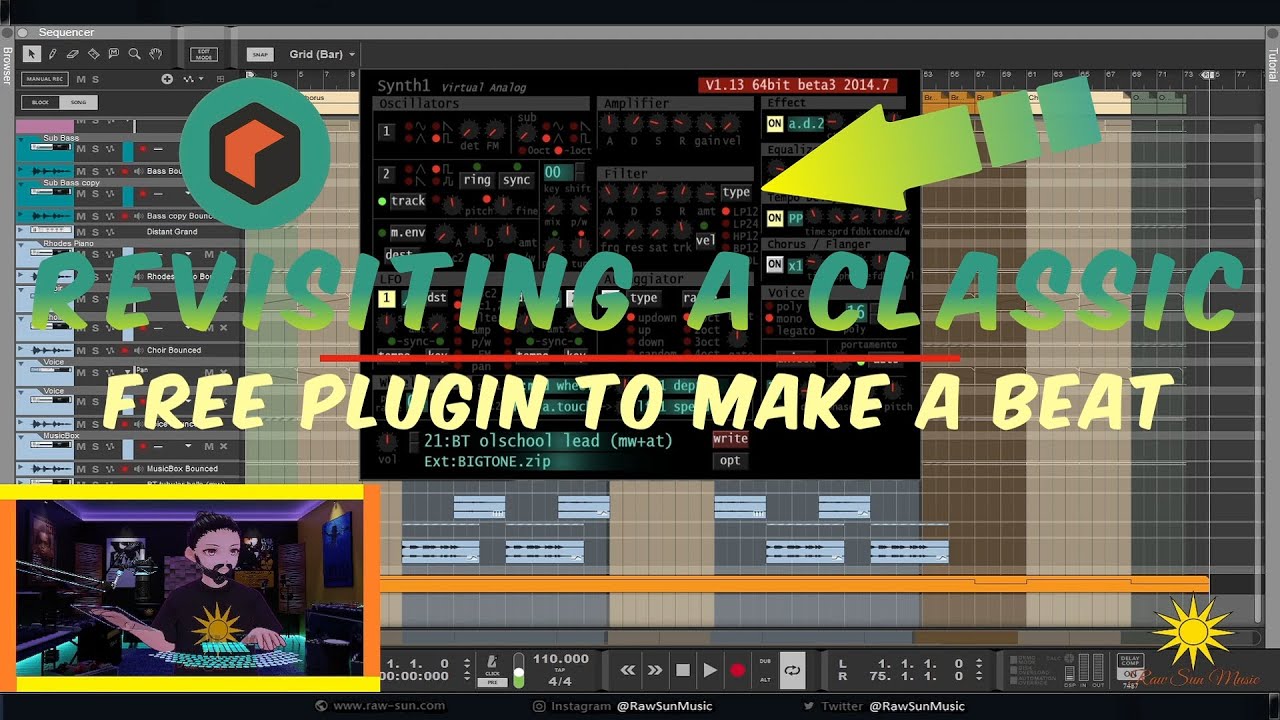This screenshot has width=1280, height=720.
Task: Collapse the Sub Bass track
Action: coord(21,137)
